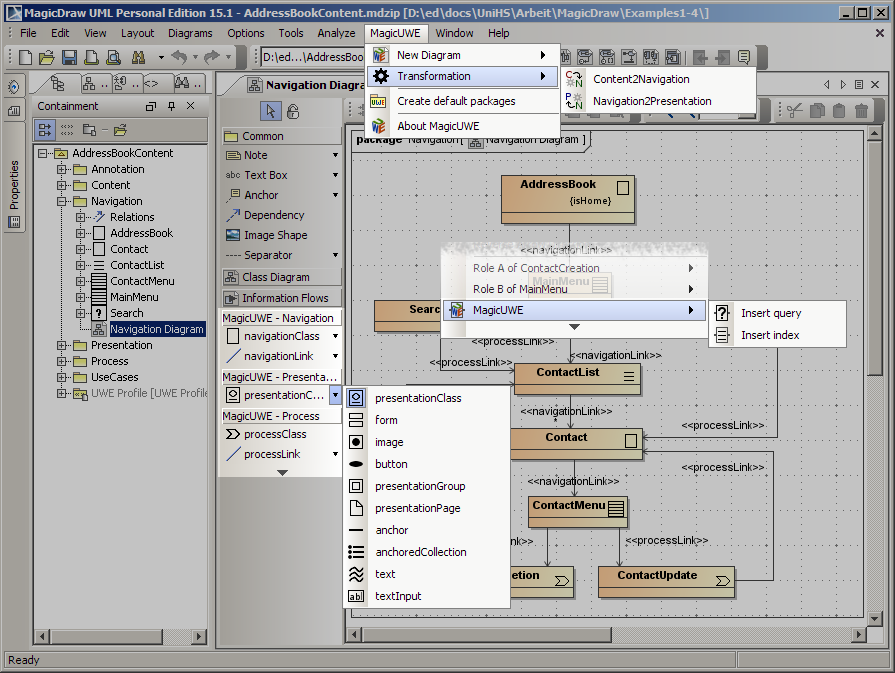Click the form icon in presentation list
Screen dimensions: 895x673
(356, 420)
